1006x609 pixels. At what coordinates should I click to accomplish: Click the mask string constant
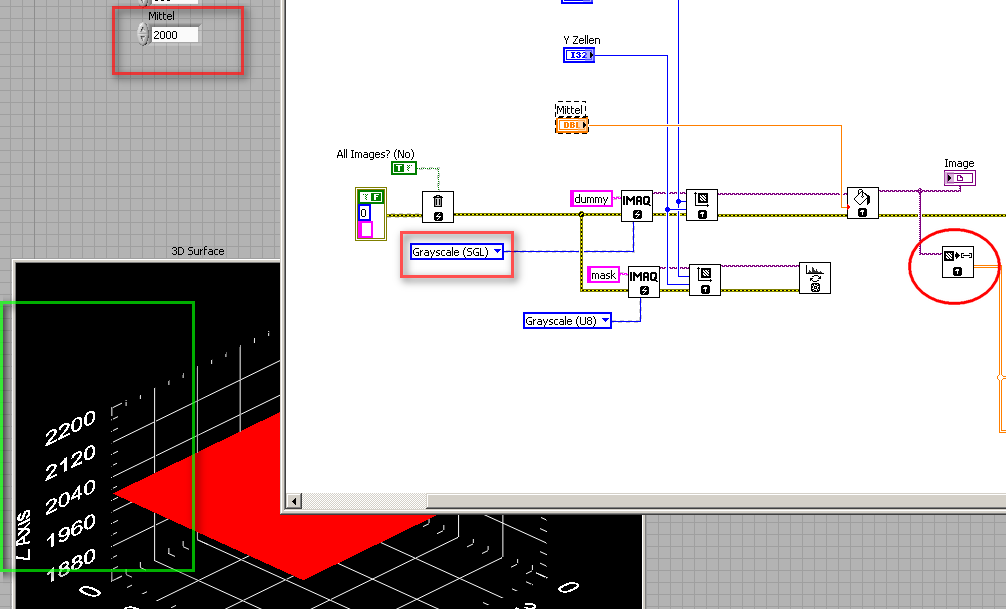point(603,275)
